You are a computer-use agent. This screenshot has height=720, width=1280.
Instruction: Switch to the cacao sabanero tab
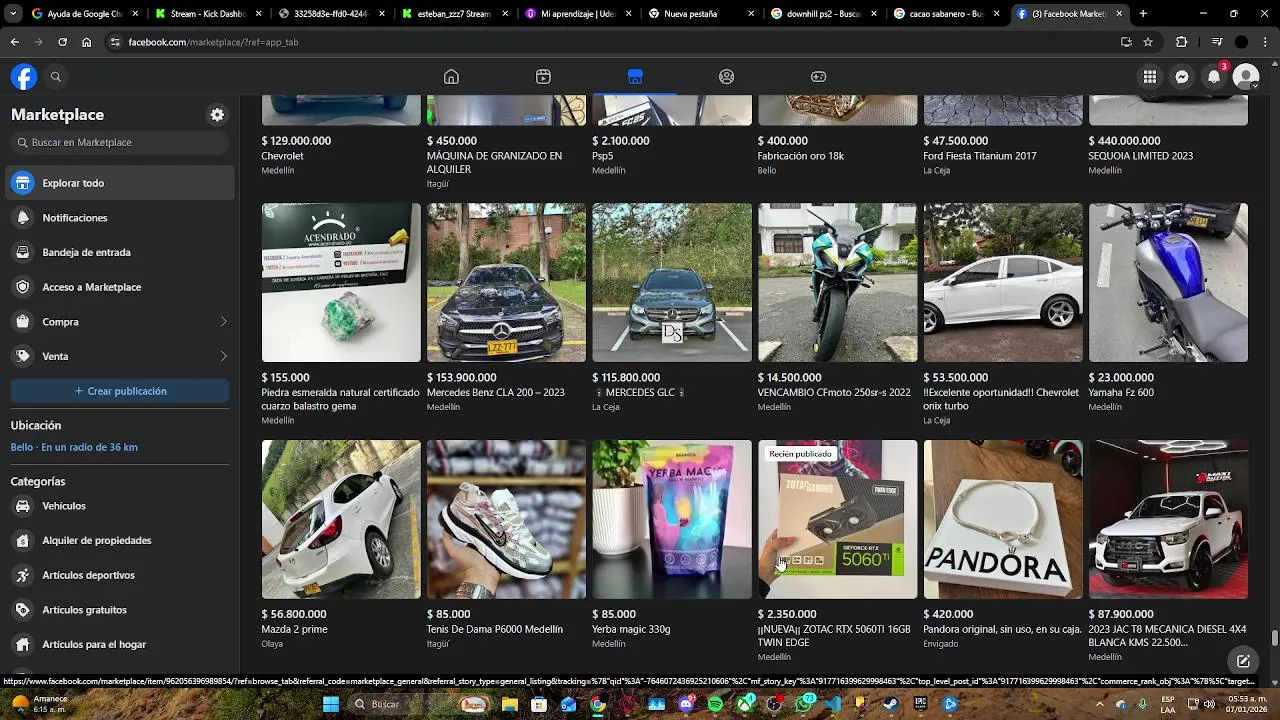946,14
